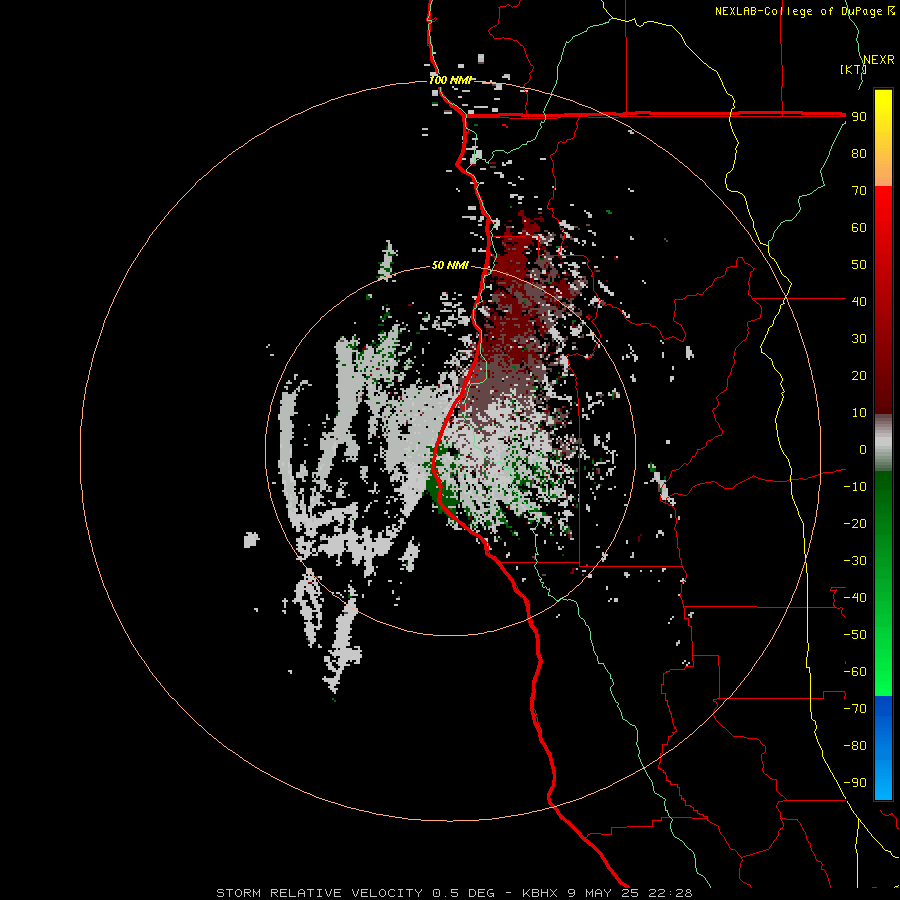This screenshot has height=900, width=900.
Task: Click the velocity scale label "70"
Action: coord(859,191)
